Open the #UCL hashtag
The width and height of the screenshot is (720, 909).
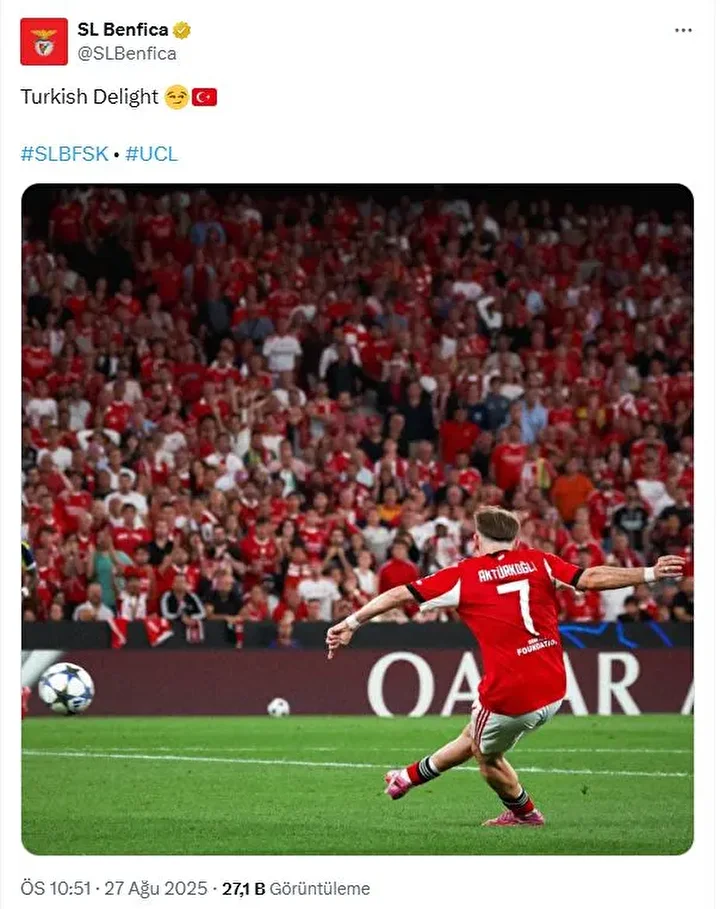[151, 154]
